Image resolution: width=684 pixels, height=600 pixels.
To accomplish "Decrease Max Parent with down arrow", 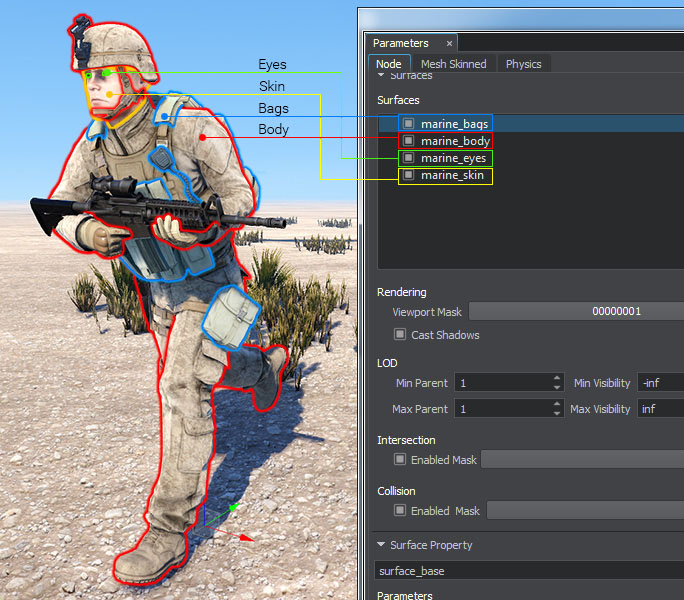I will (x=557, y=413).
